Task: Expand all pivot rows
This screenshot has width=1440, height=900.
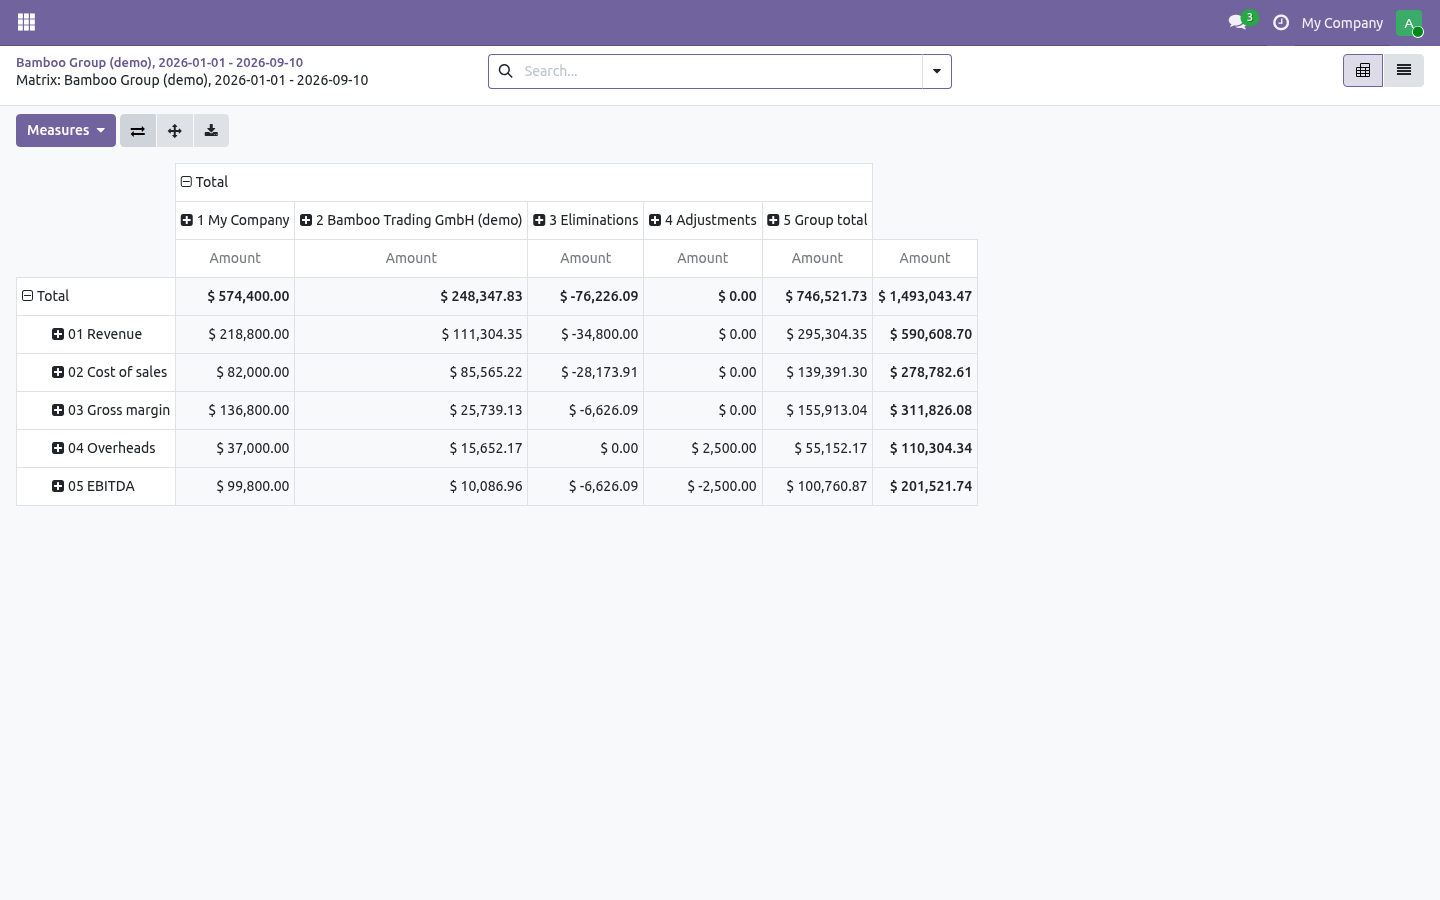Action: pos(174,130)
